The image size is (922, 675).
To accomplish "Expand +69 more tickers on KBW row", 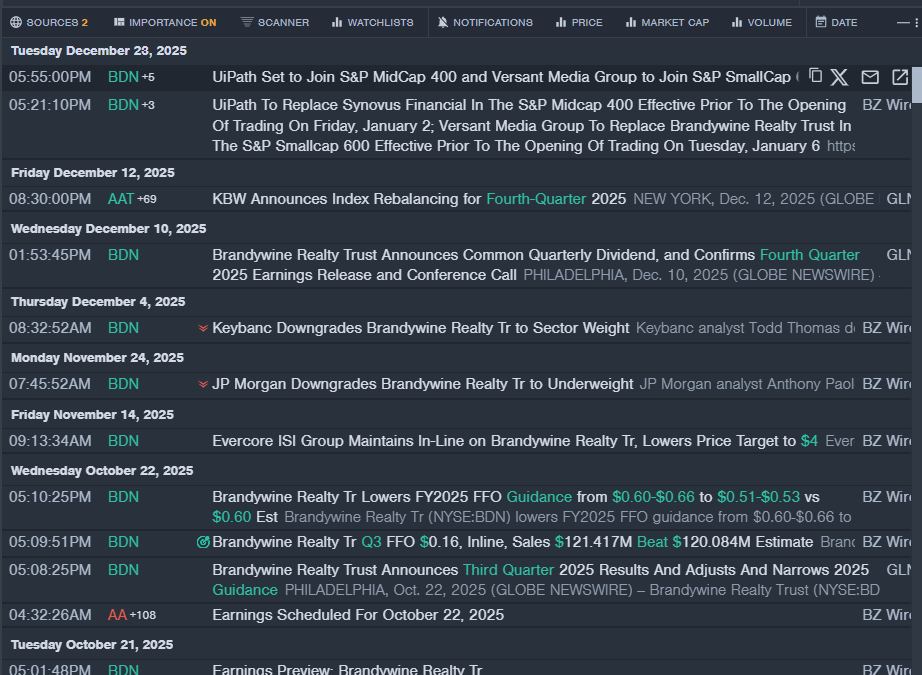I will point(147,199).
